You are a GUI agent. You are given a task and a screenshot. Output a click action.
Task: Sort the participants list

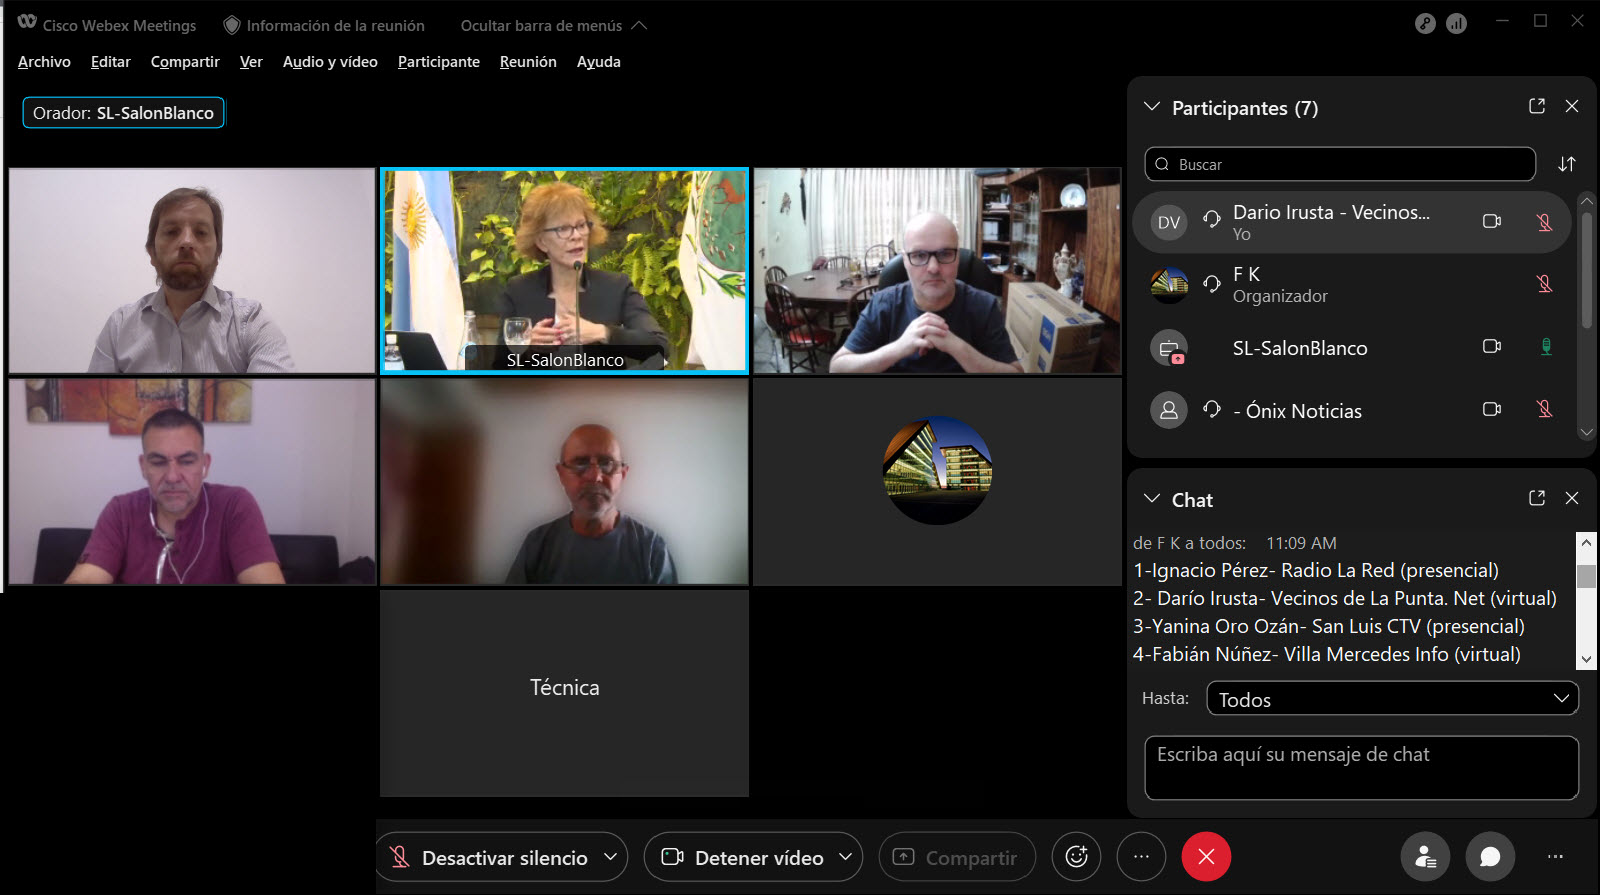tap(1567, 164)
